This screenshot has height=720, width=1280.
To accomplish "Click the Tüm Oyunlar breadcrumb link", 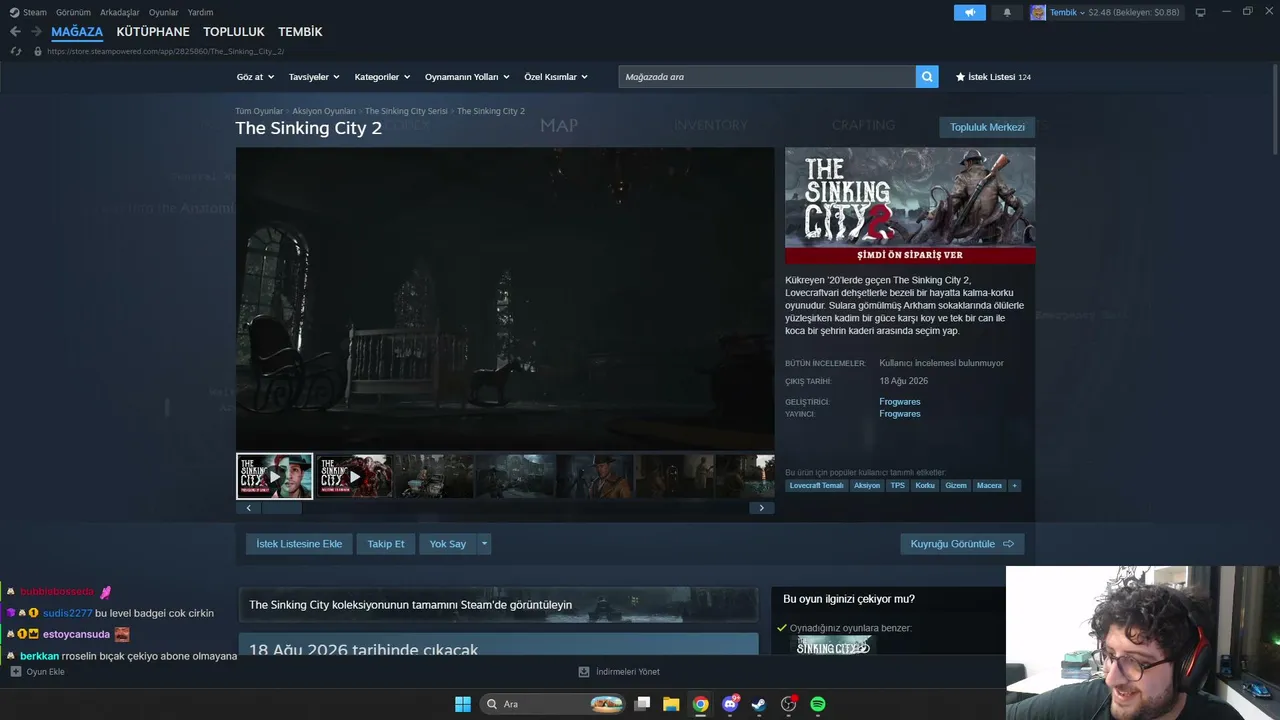I will coord(259,111).
